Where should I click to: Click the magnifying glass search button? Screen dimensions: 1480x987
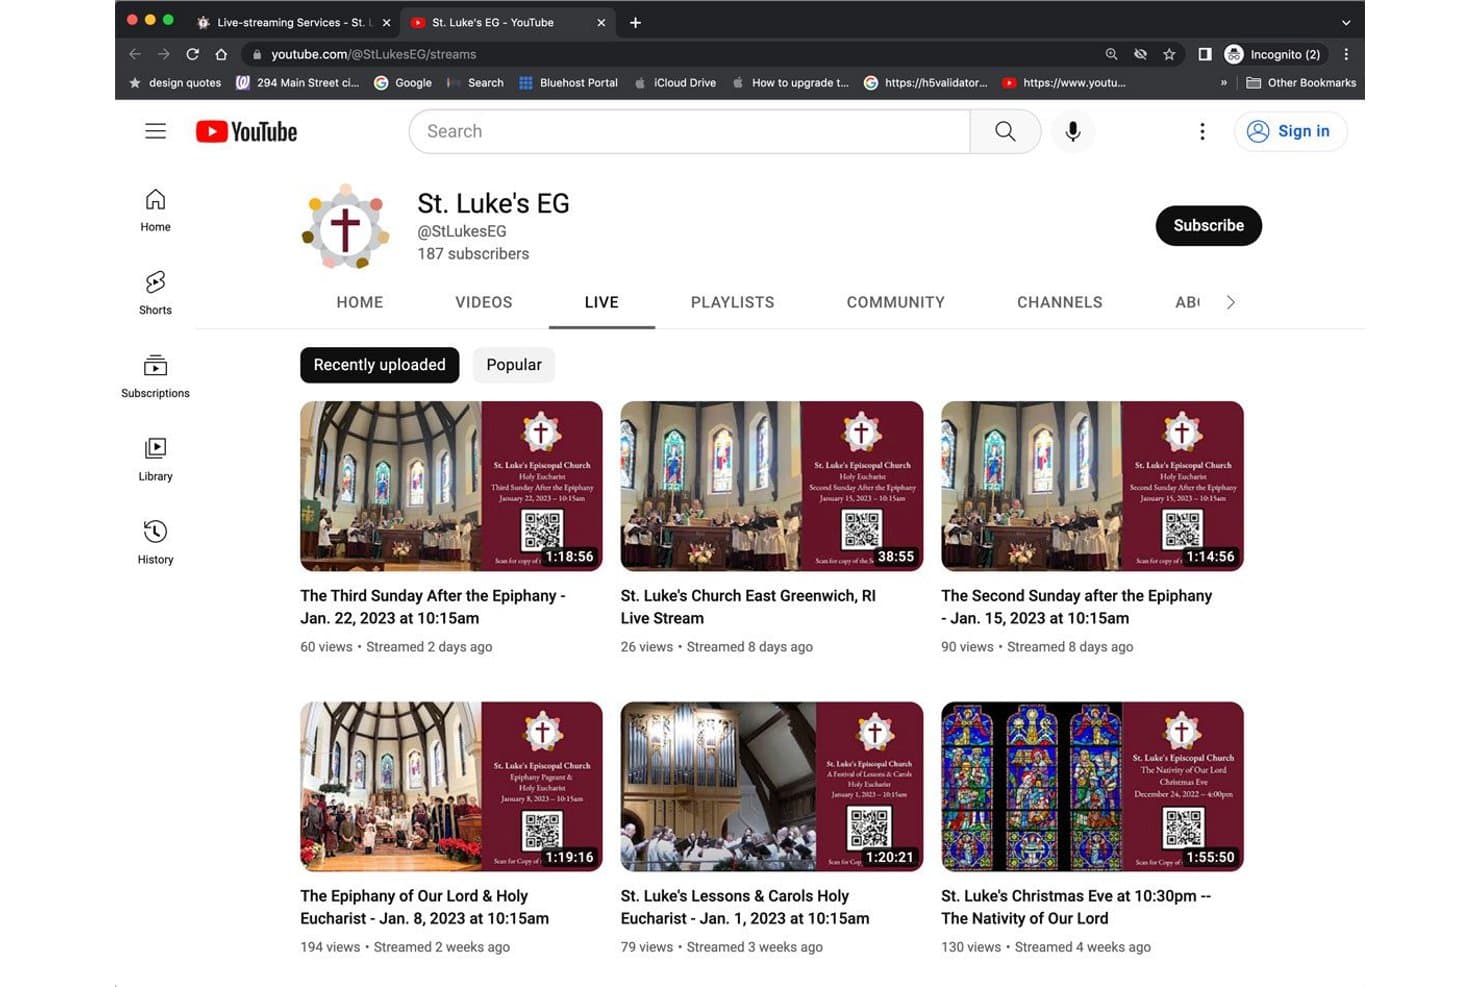[x=1005, y=131]
